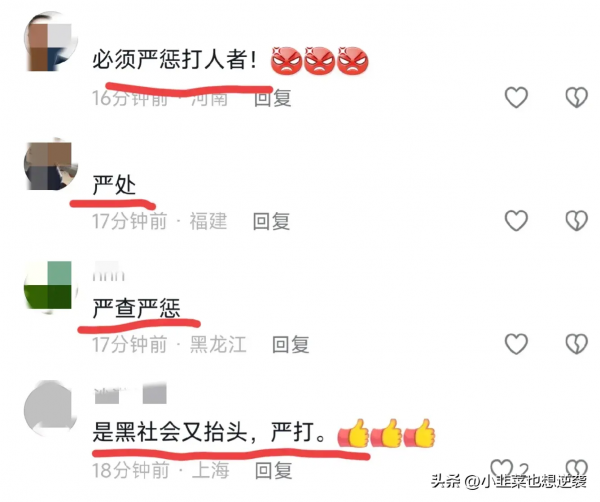Dislike the 必须严惩打人者 comment
Screen dimensions: 600x502
click(577, 97)
